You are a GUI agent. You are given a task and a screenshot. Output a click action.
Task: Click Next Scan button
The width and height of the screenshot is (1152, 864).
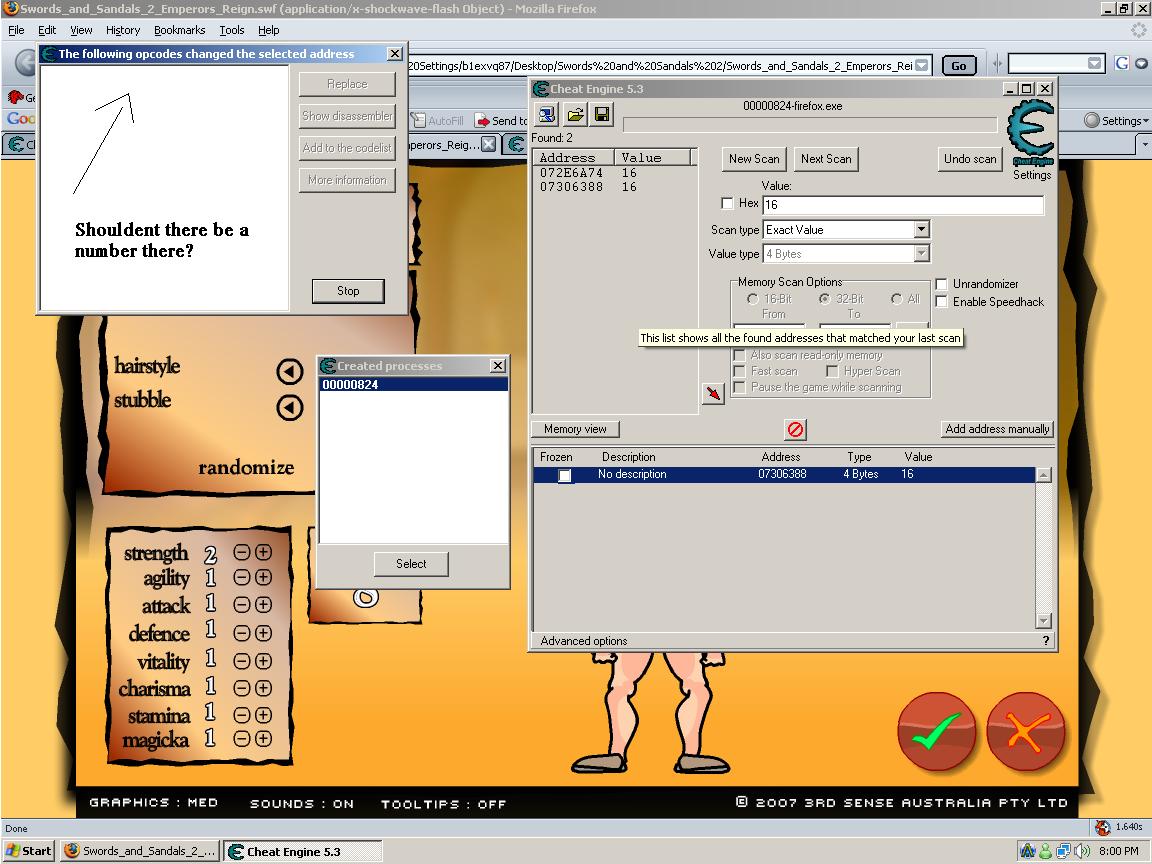point(826,159)
